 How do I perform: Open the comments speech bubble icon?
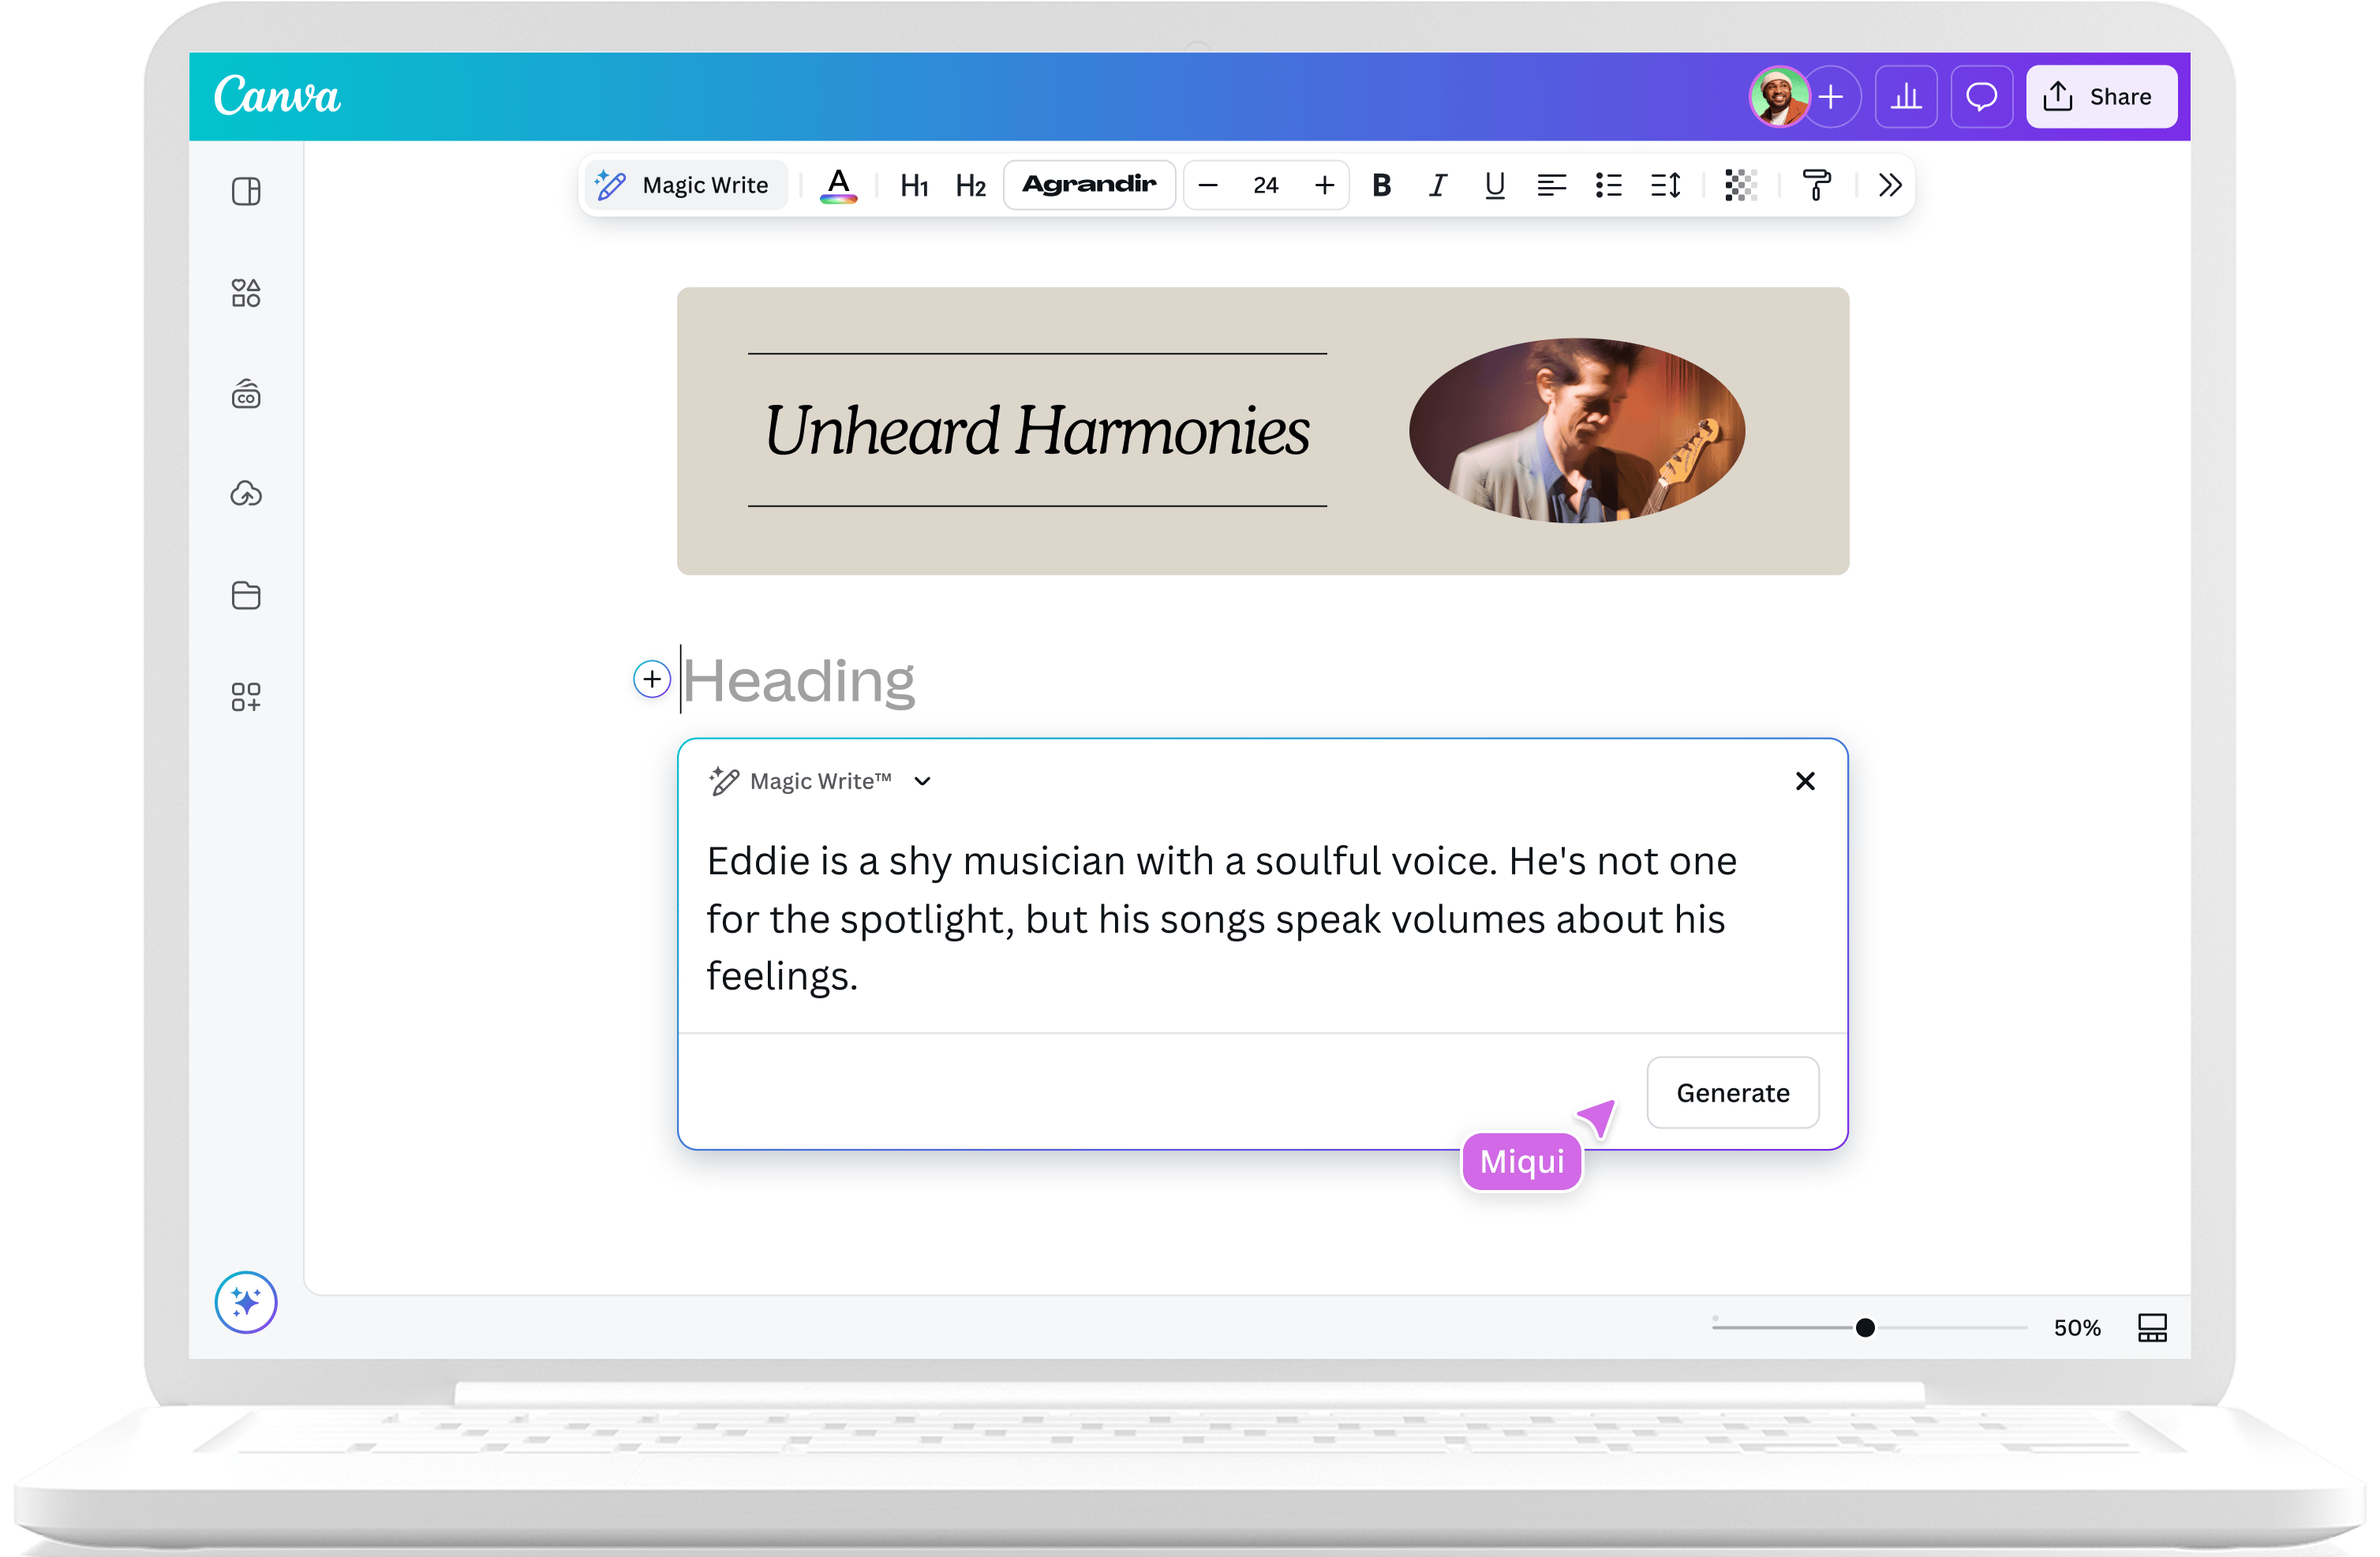pyautogui.click(x=1981, y=97)
